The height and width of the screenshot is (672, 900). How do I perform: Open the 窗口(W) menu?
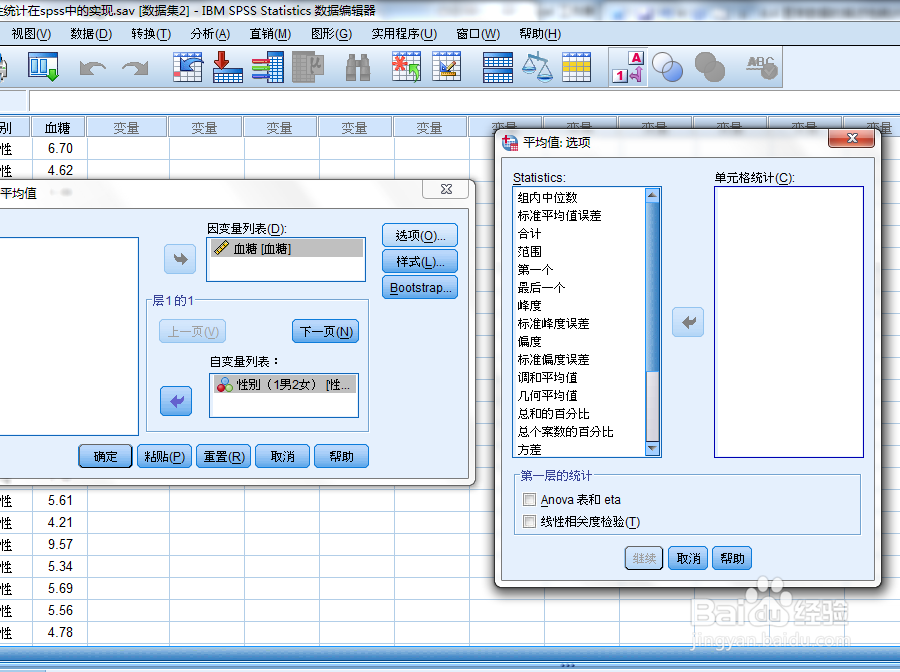tap(478, 34)
